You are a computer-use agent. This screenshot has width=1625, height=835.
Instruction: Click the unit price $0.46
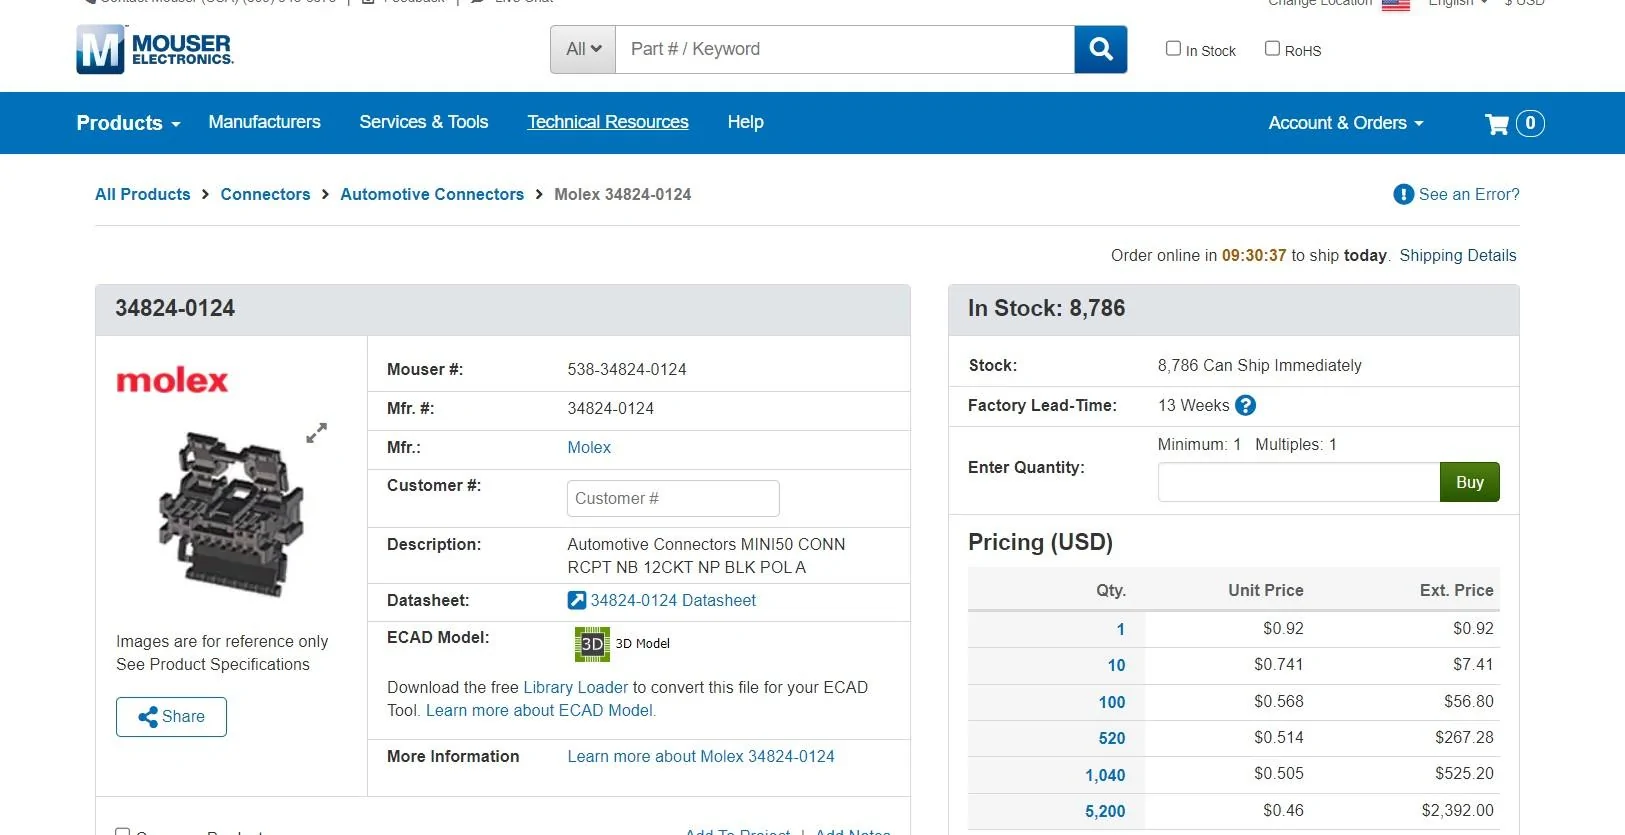coord(1283,810)
